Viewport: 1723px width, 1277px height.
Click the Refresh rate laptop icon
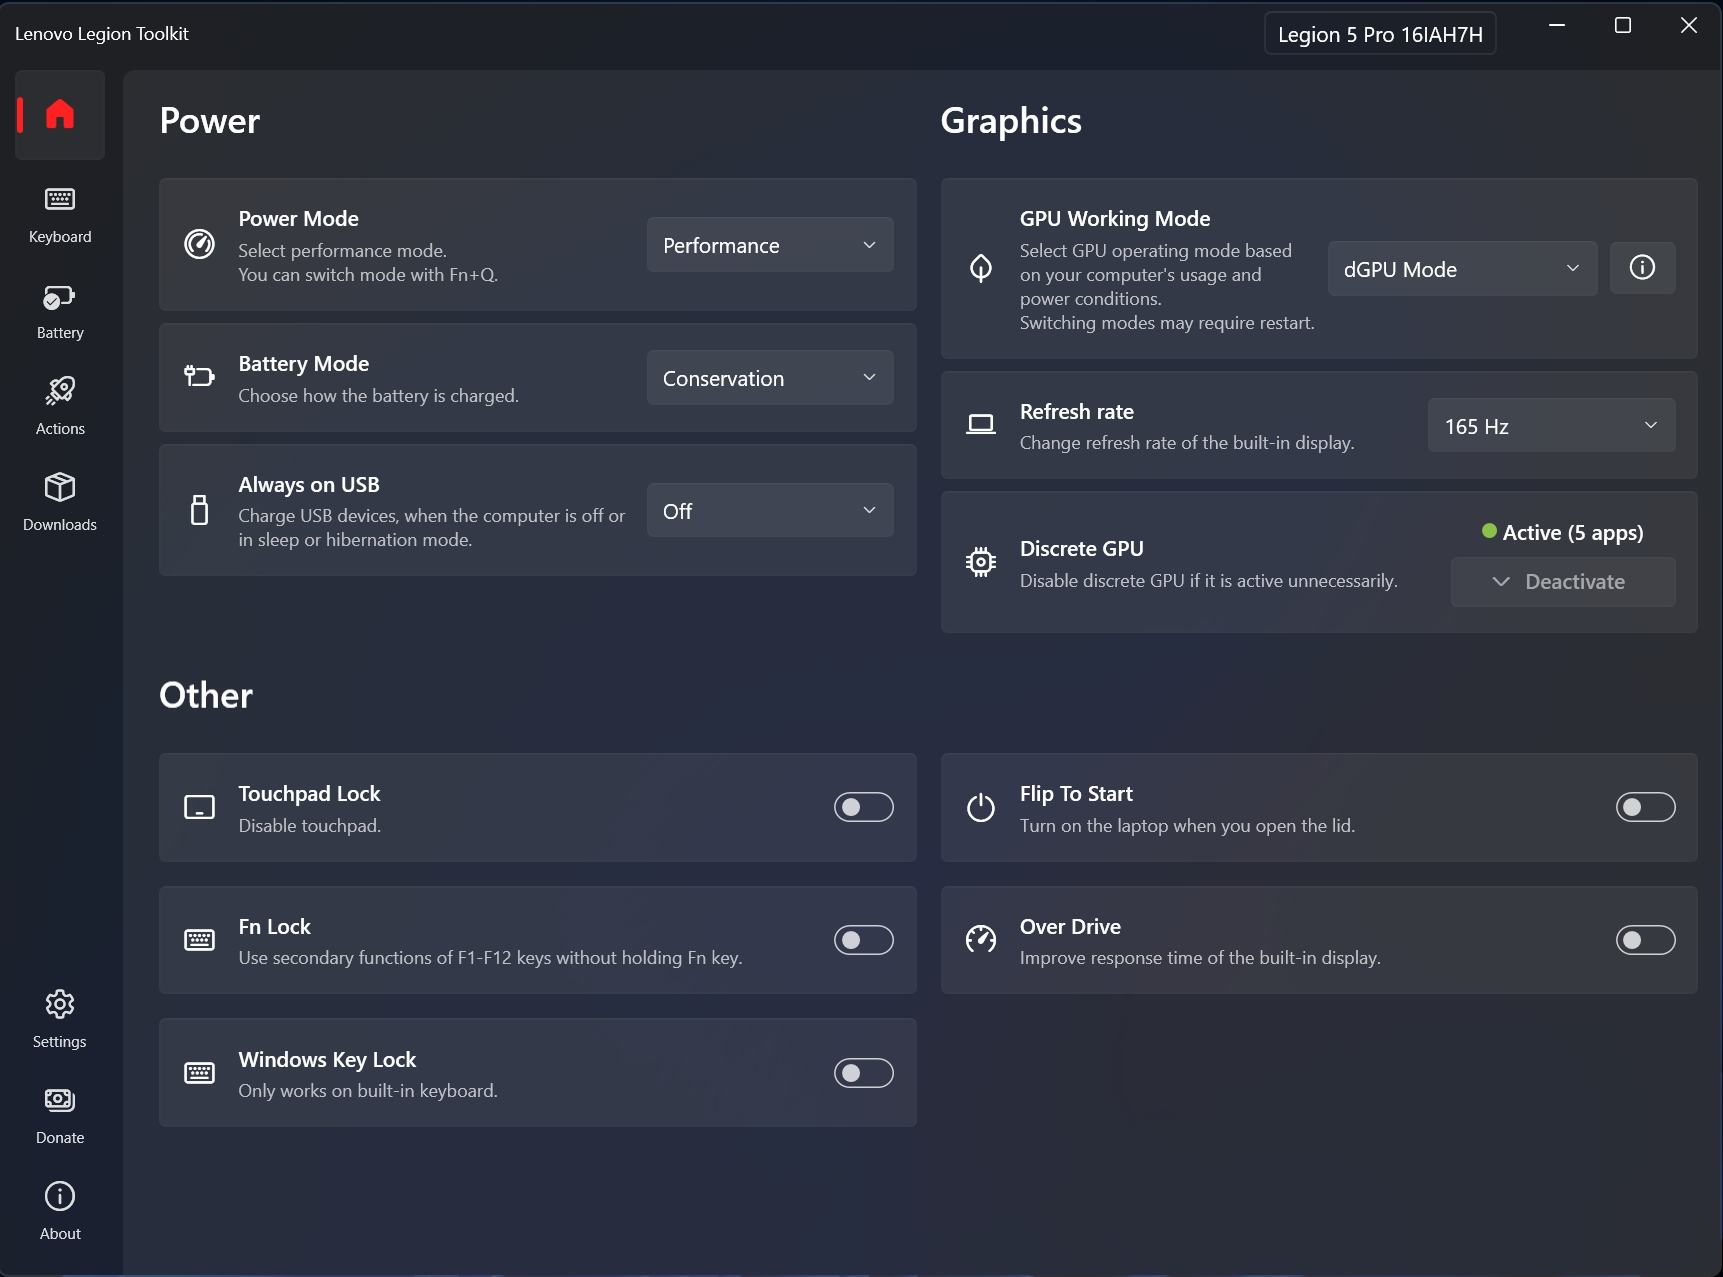(x=981, y=425)
